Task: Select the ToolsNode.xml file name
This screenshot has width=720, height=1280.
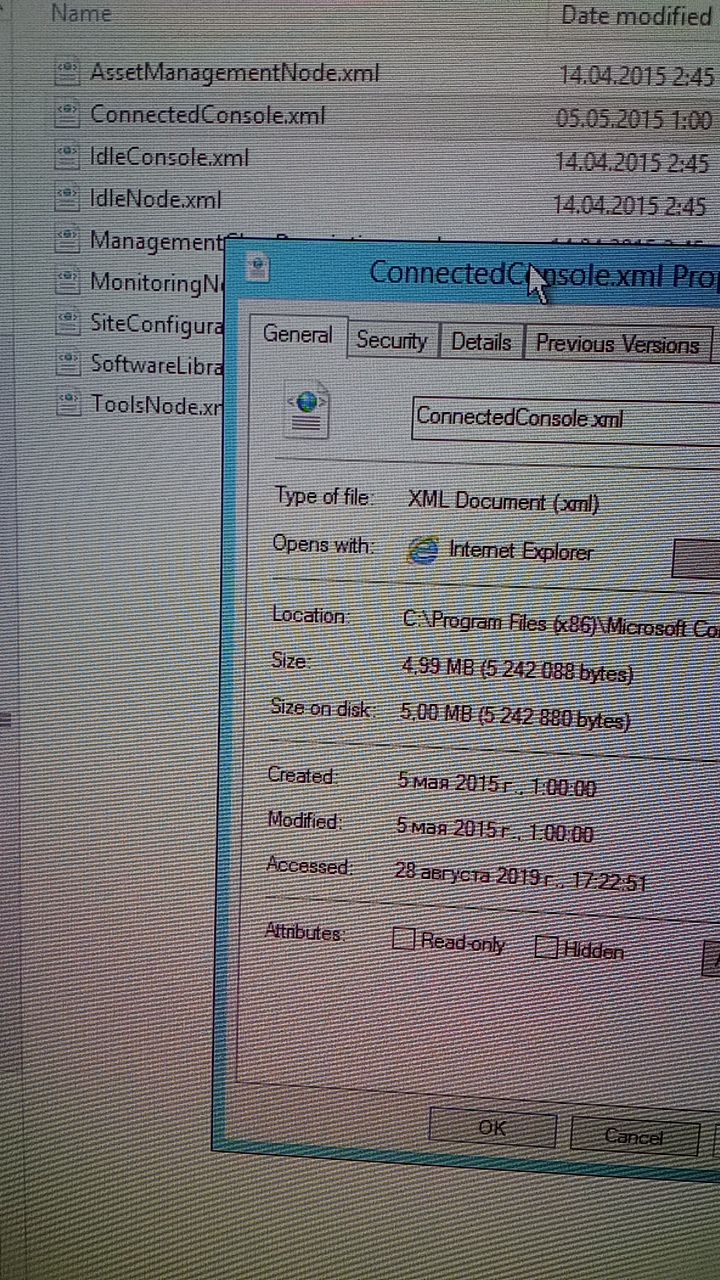Action: pos(154,405)
